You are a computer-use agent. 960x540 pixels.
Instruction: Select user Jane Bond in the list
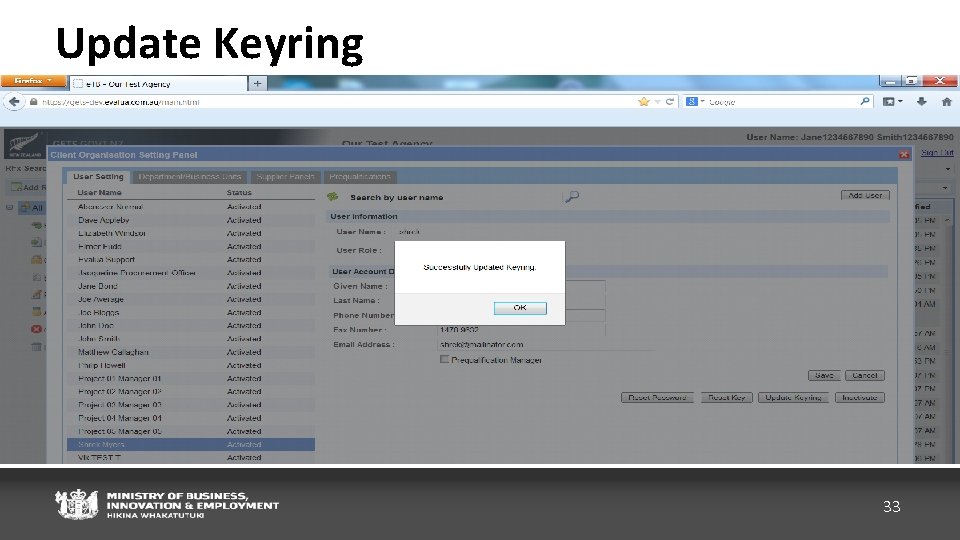pos(190,286)
